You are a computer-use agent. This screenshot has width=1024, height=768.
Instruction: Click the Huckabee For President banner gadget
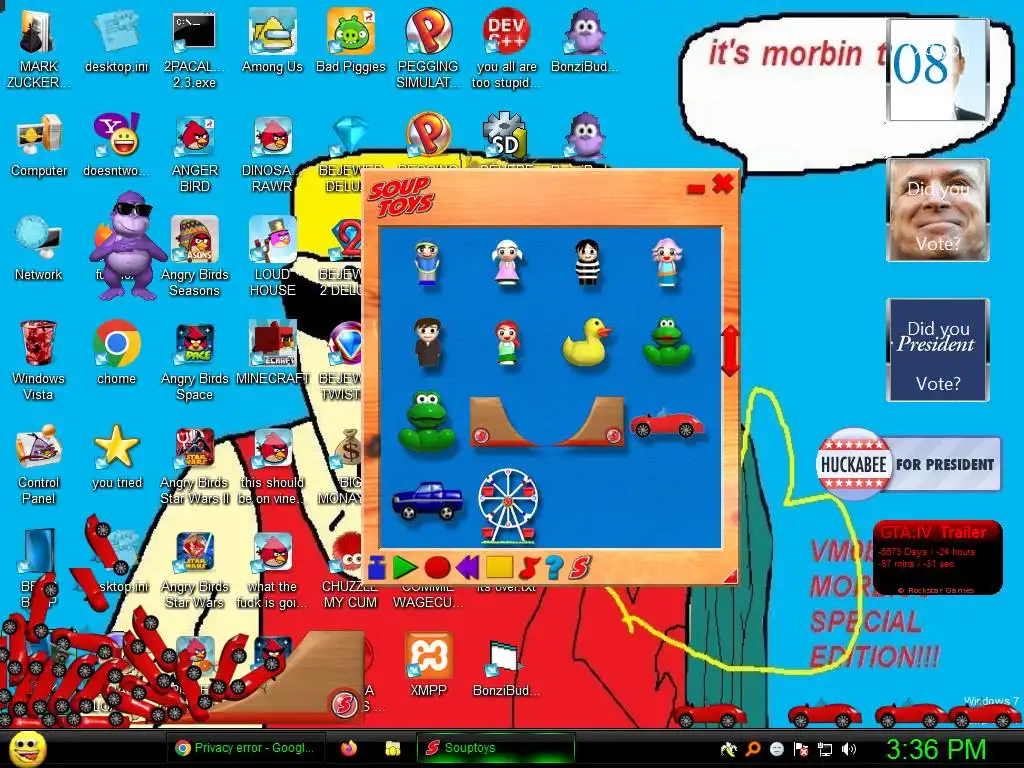(908, 464)
